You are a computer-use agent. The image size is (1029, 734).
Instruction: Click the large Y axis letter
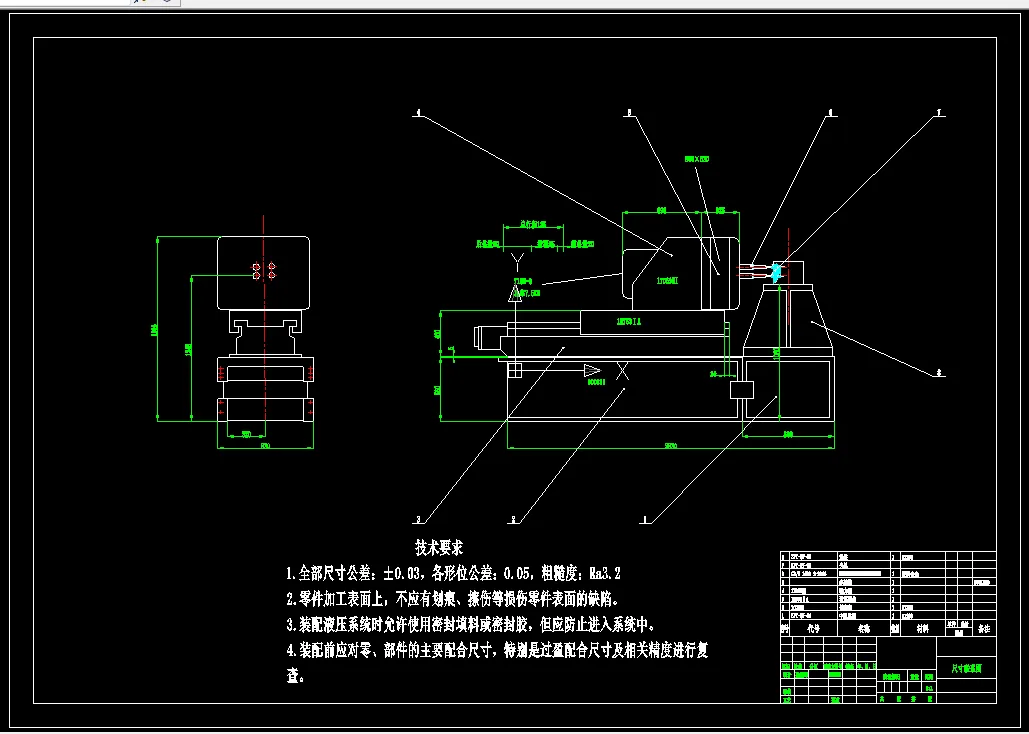click(518, 261)
